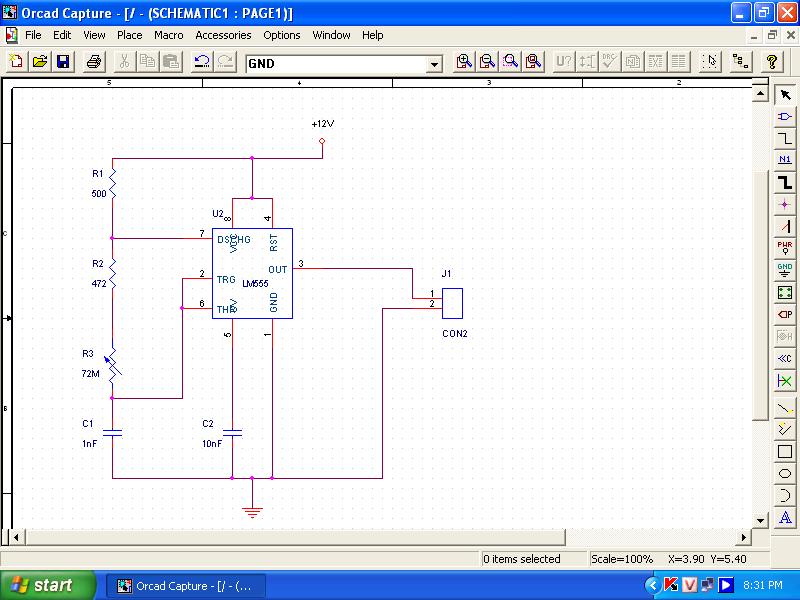Click the Undo toolbar icon
The image size is (800, 600).
click(x=202, y=62)
